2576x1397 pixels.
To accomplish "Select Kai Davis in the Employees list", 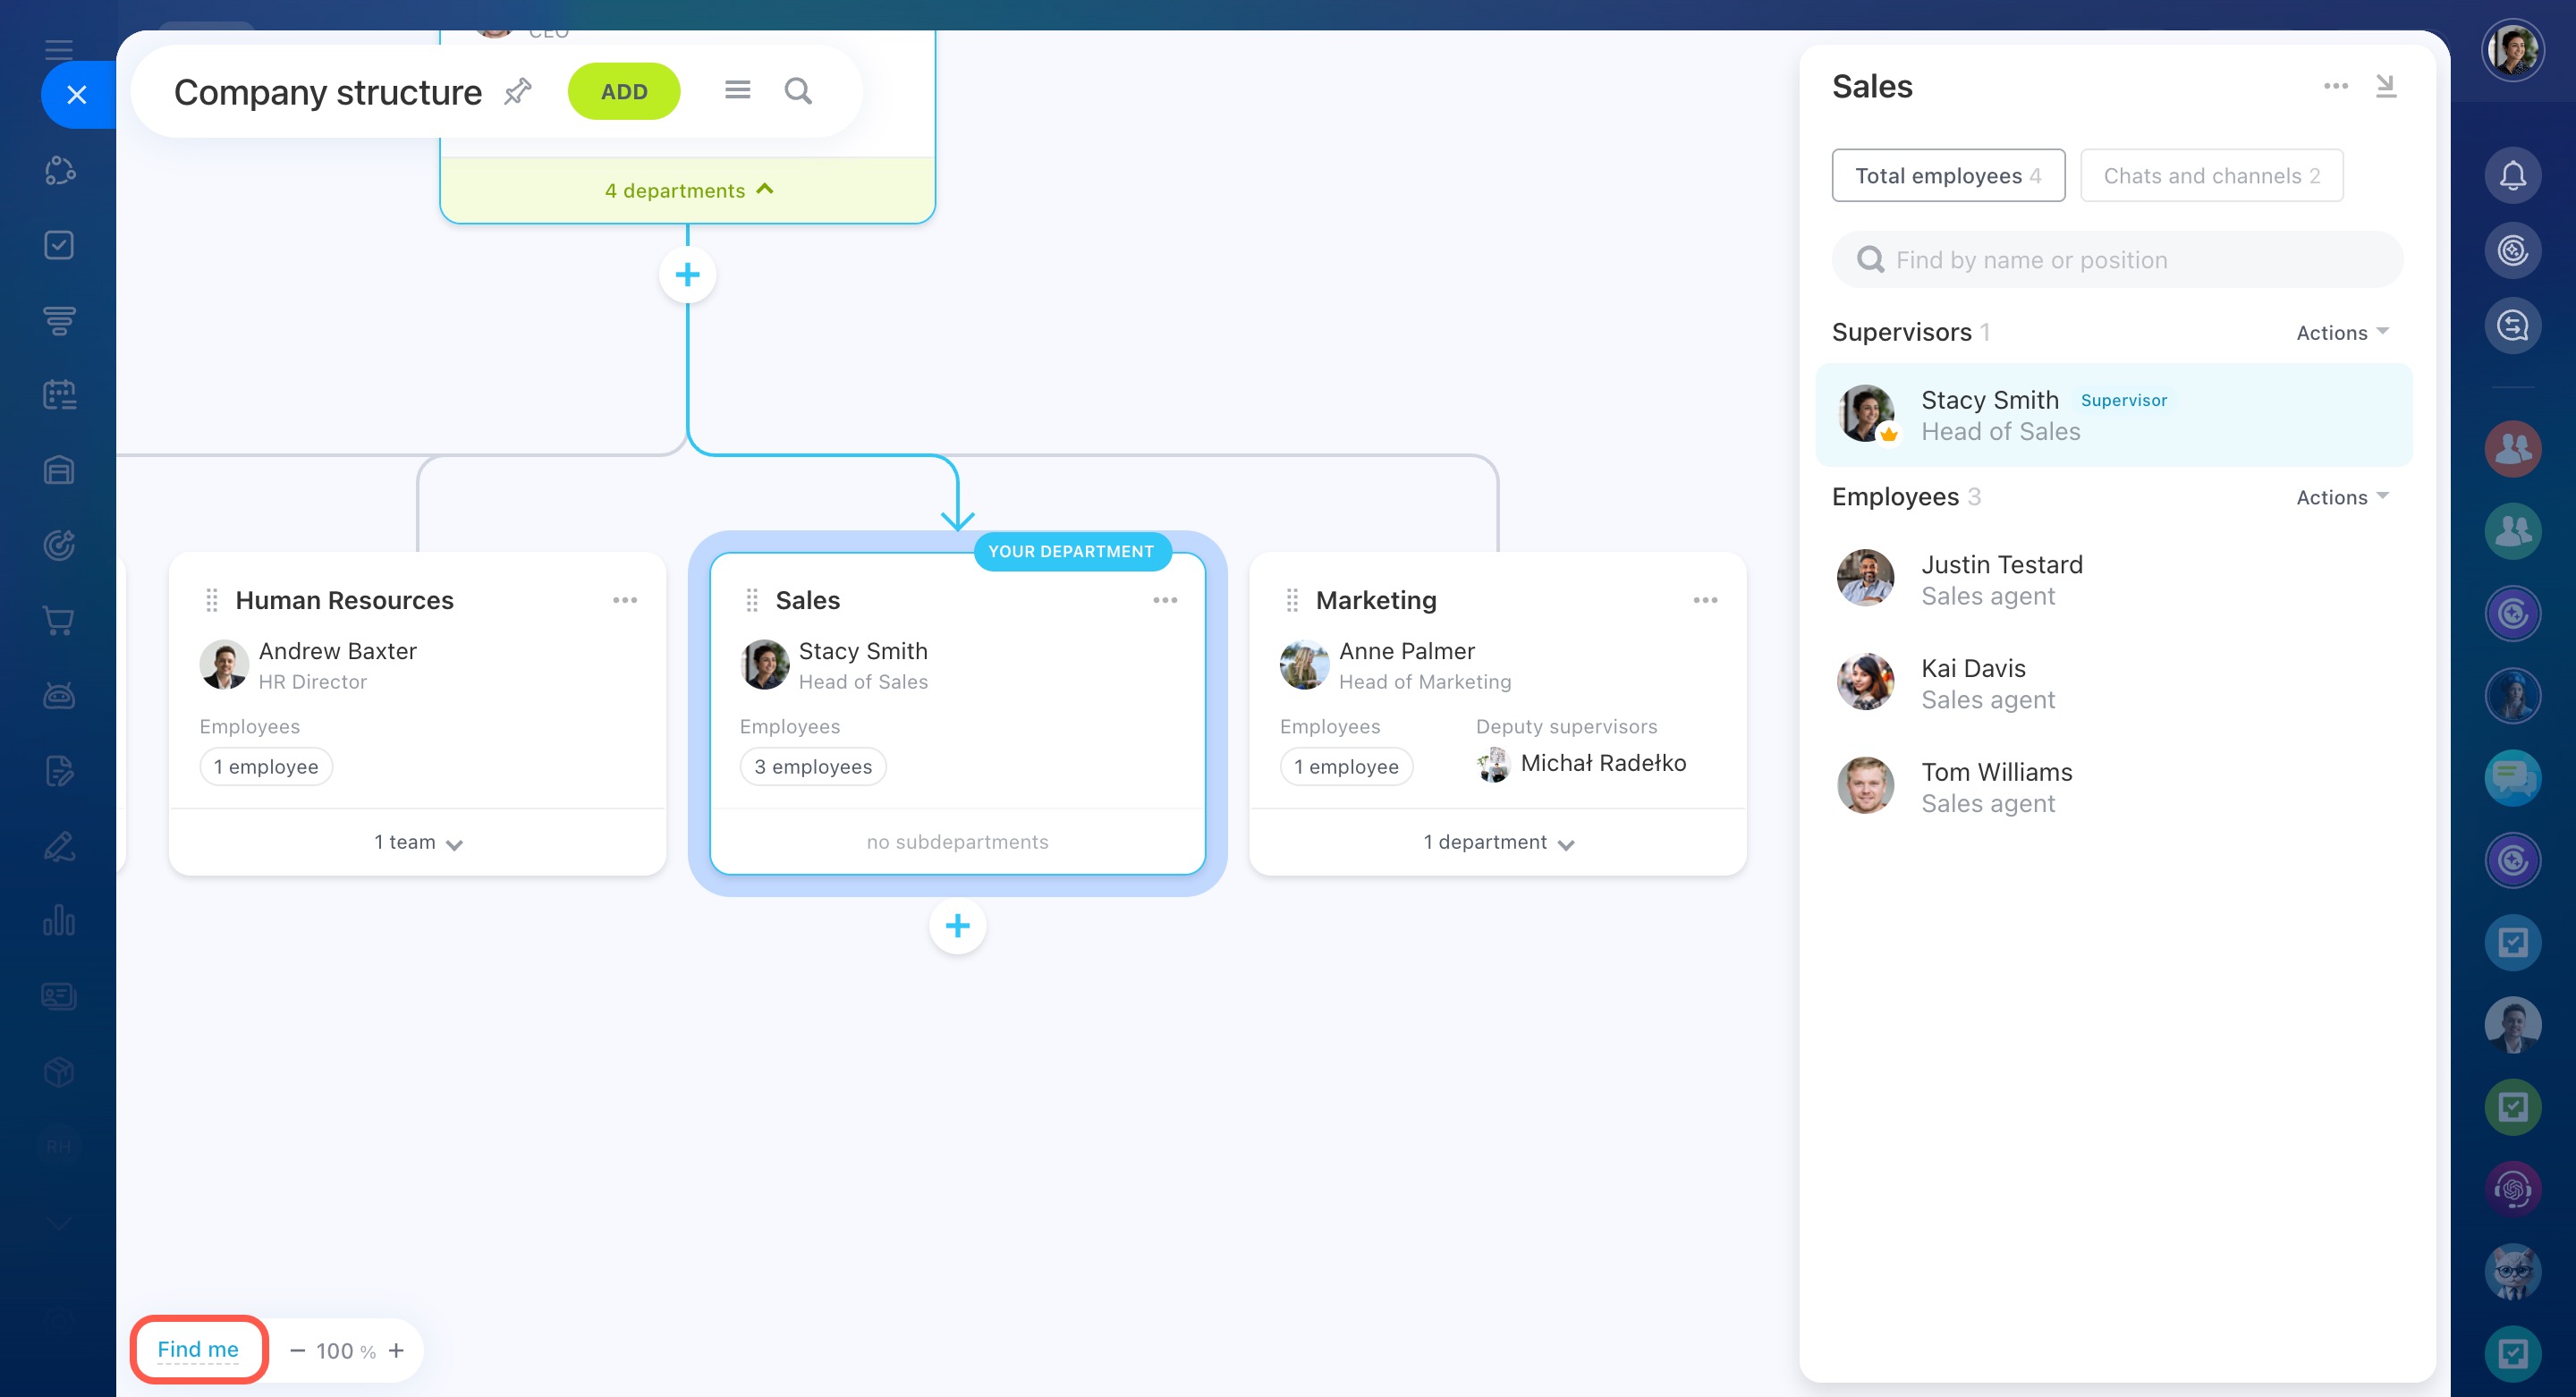I will [2114, 684].
